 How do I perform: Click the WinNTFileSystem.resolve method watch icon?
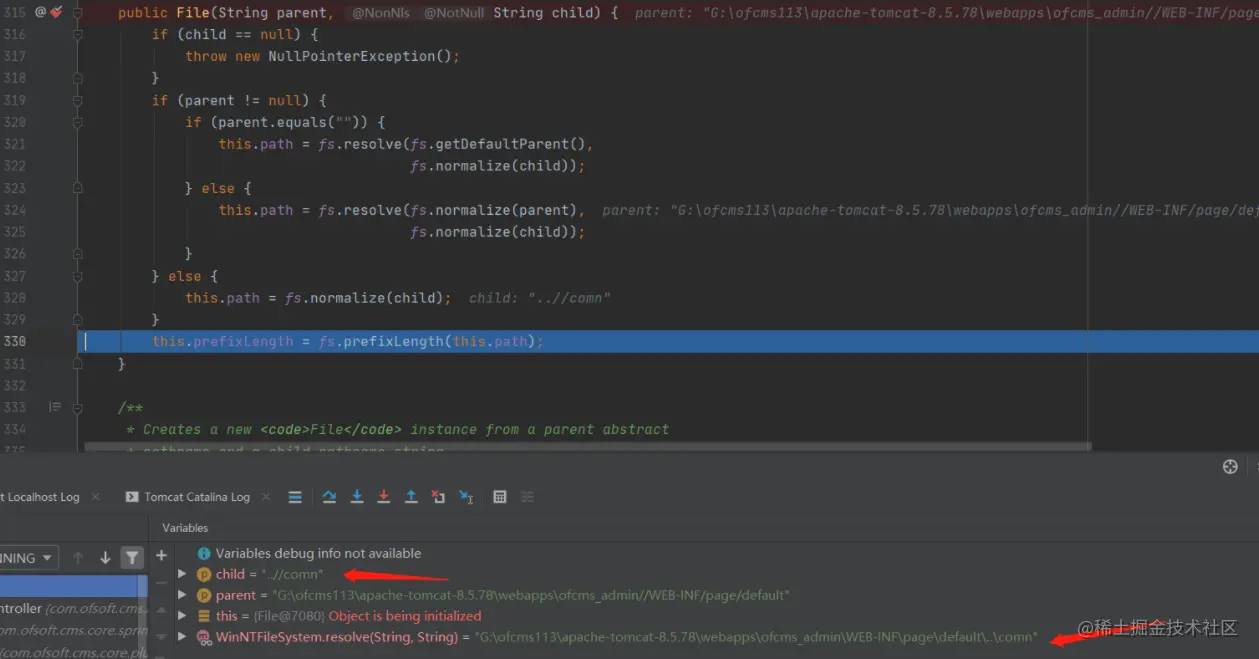coord(204,637)
